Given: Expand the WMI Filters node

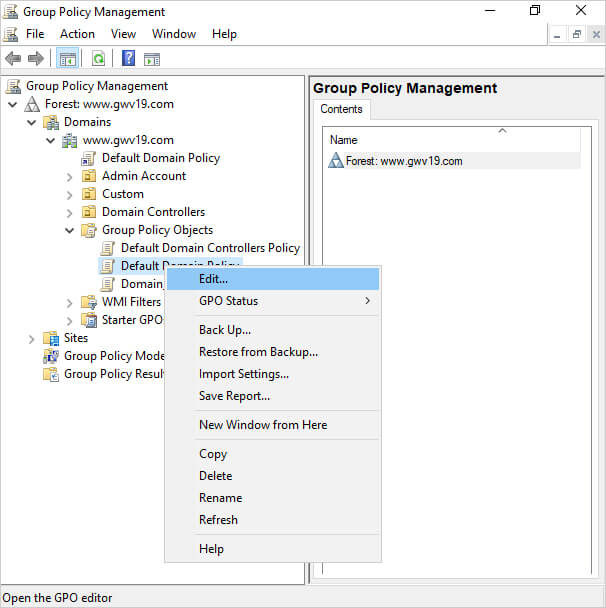Looking at the screenshot, I should point(69,303).
